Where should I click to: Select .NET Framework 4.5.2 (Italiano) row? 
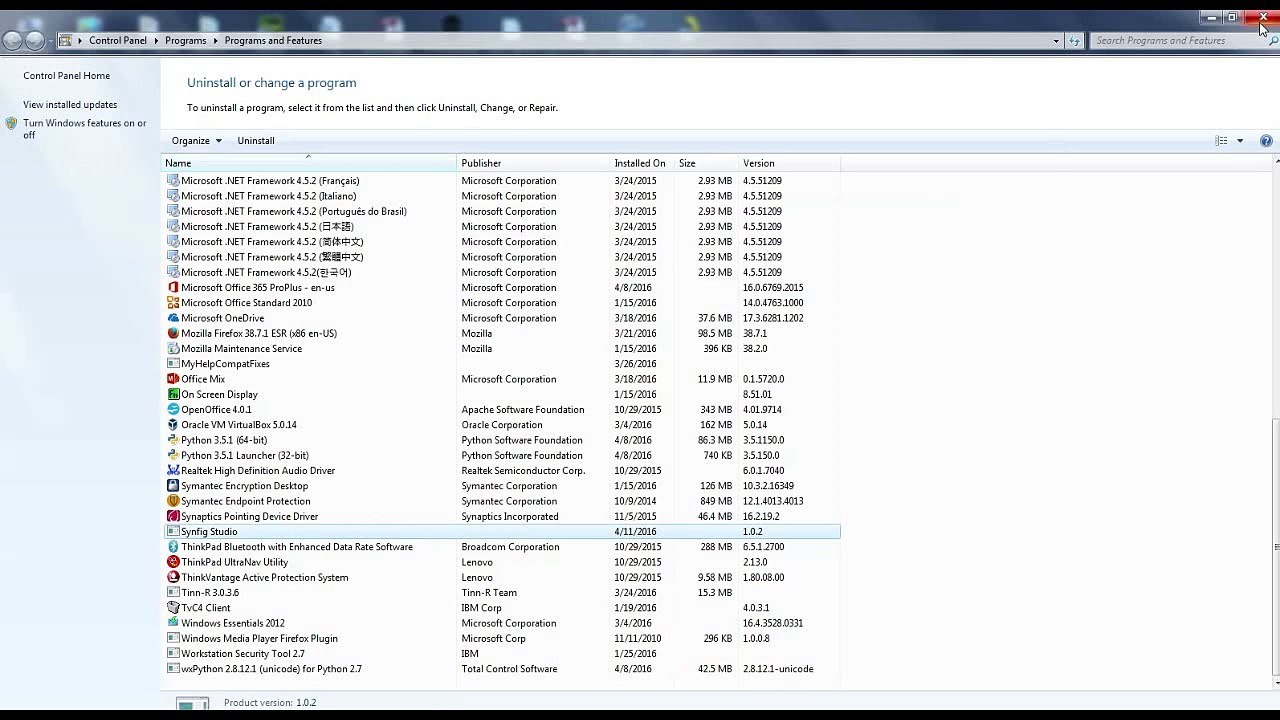501,196
